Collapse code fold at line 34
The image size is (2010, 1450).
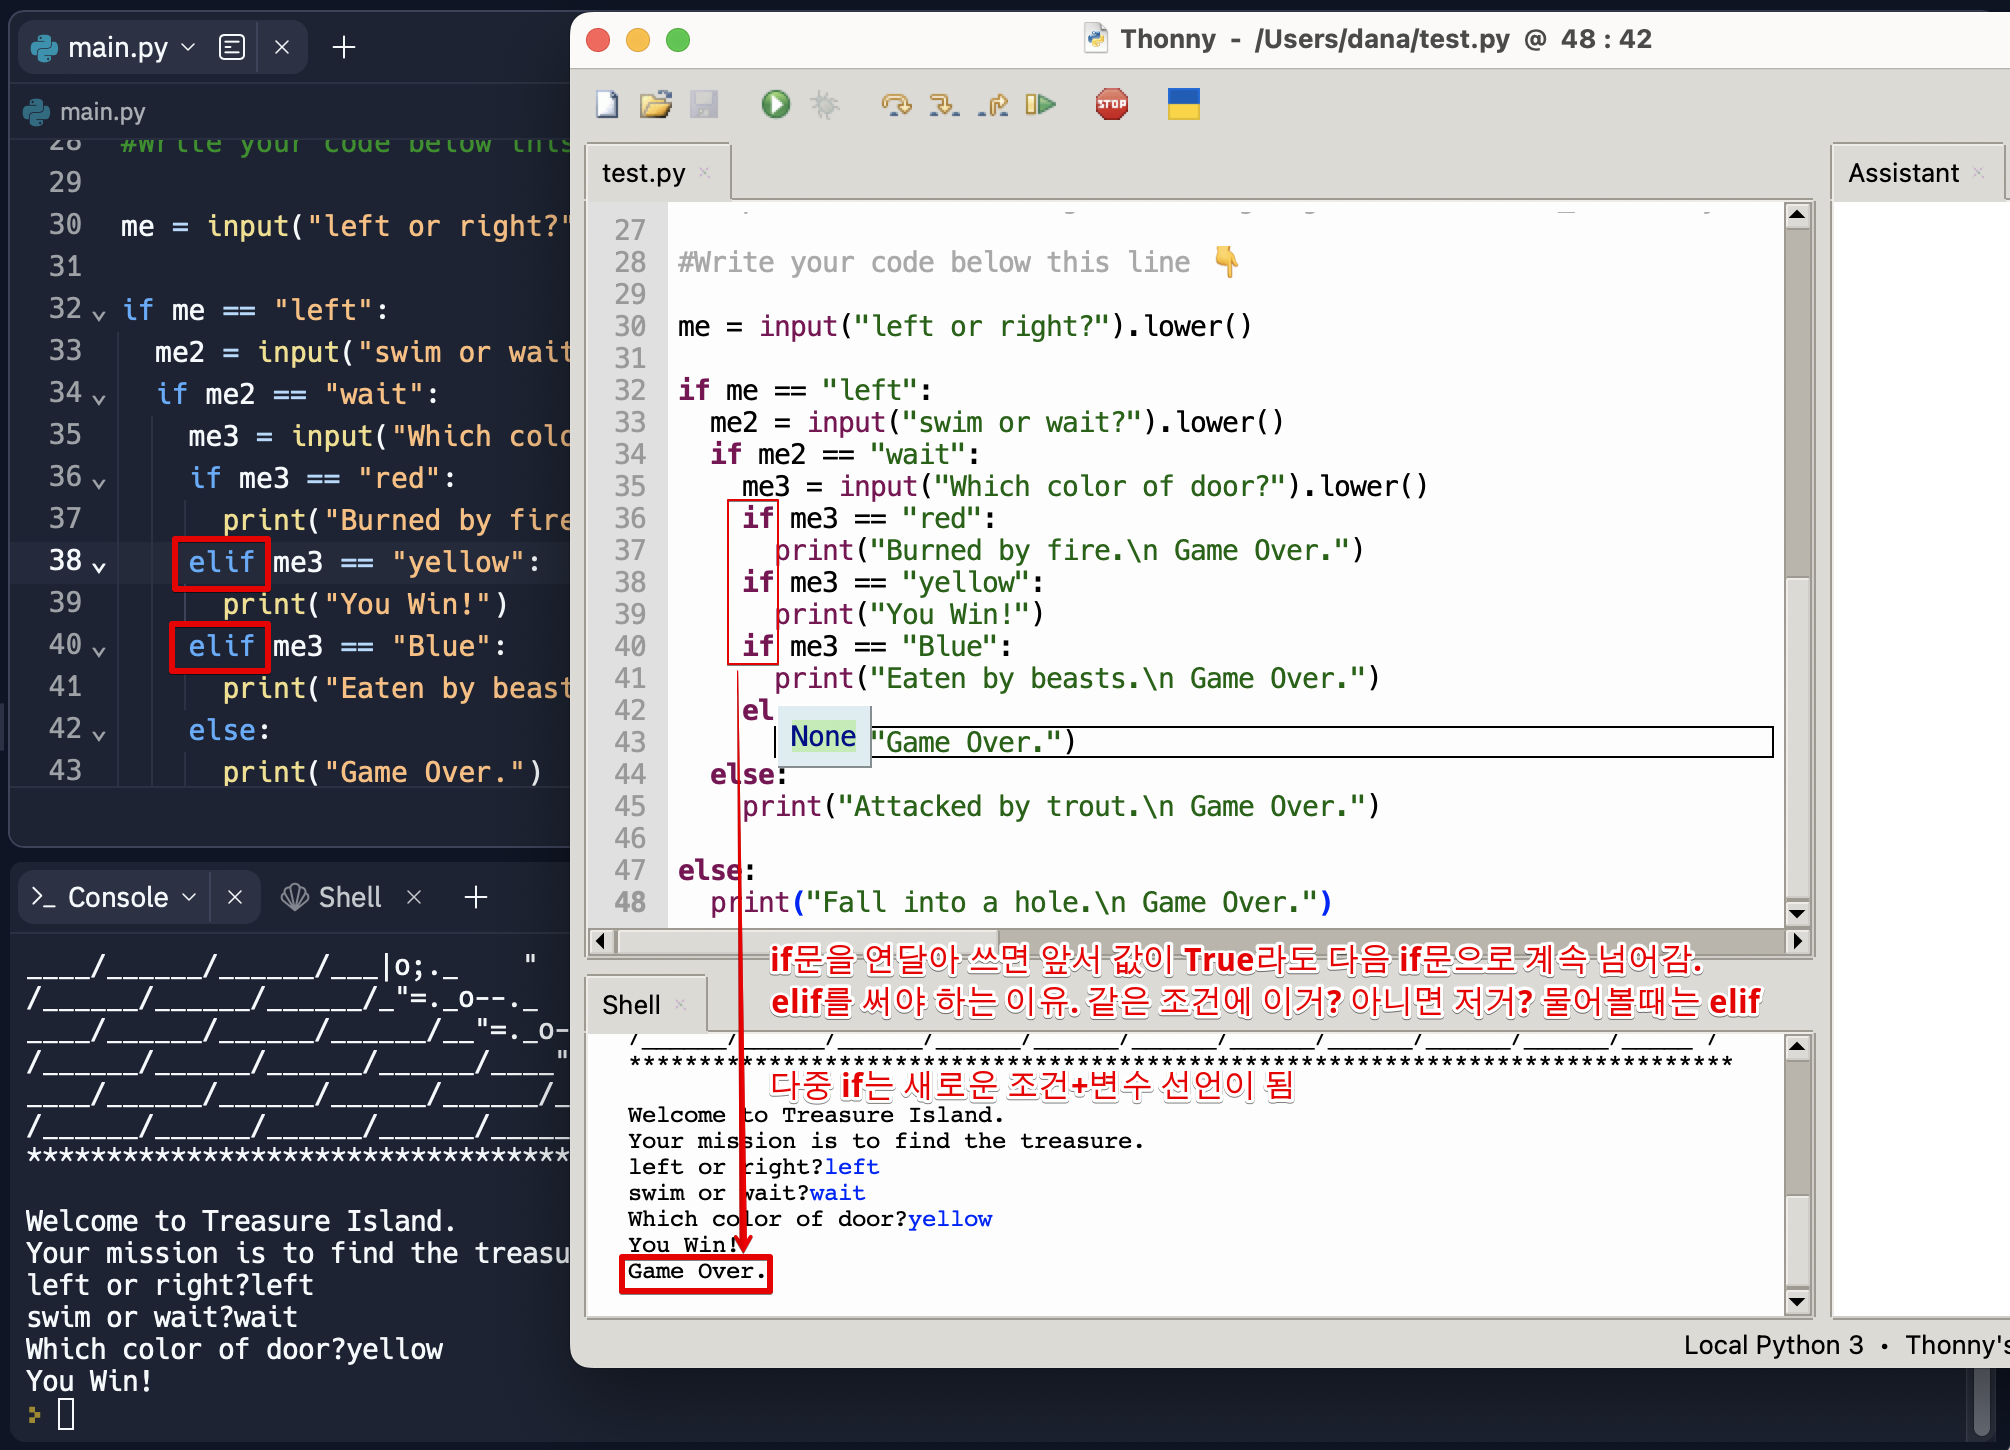(x=99, y=398)
